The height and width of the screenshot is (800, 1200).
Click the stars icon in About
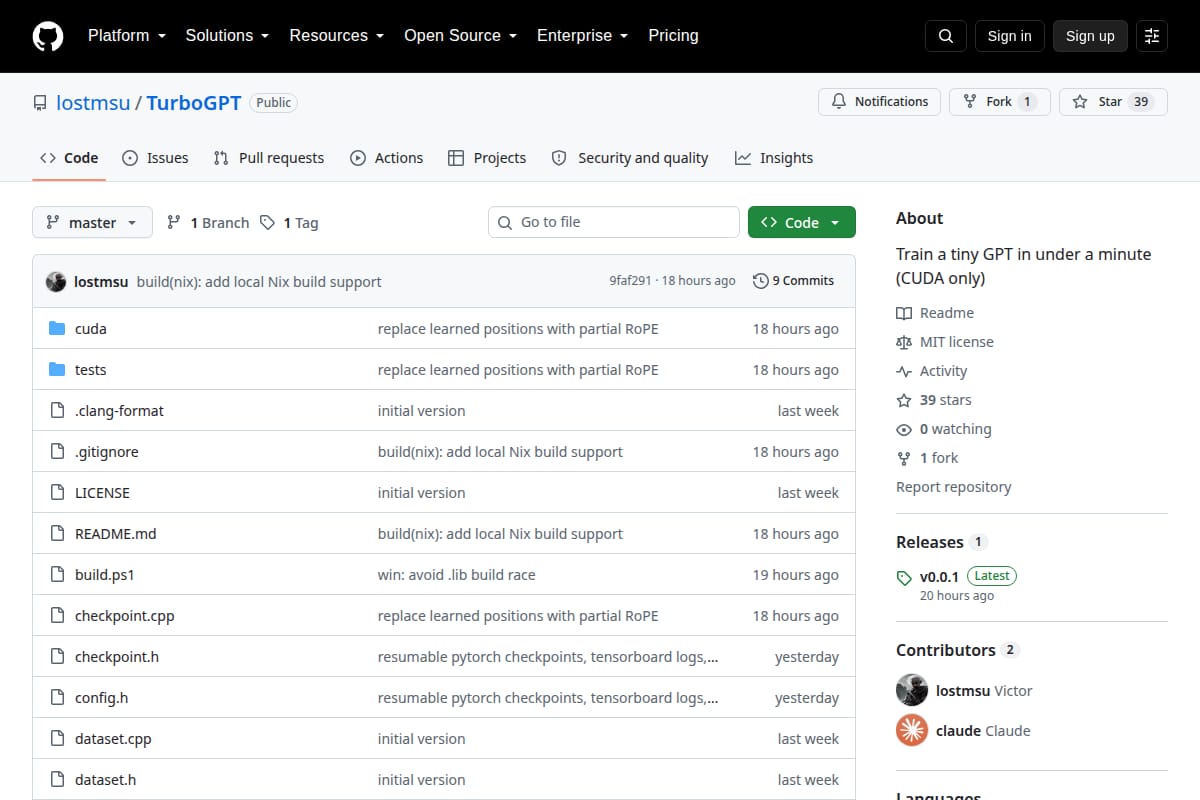pyautogui.click(x=904, y=400)
